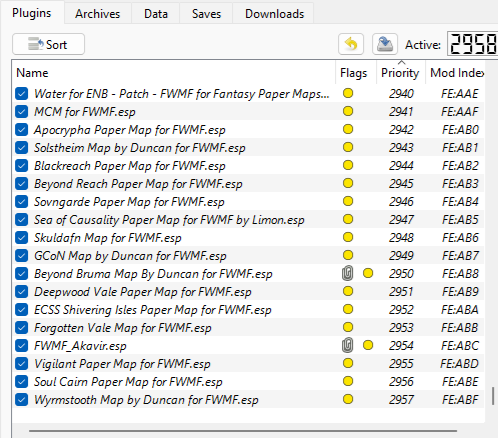Click paperclip flag icon on FWMF_Akavir row
Image resolution: width=498 pixels, height=438 pixels.
point(347,345)
